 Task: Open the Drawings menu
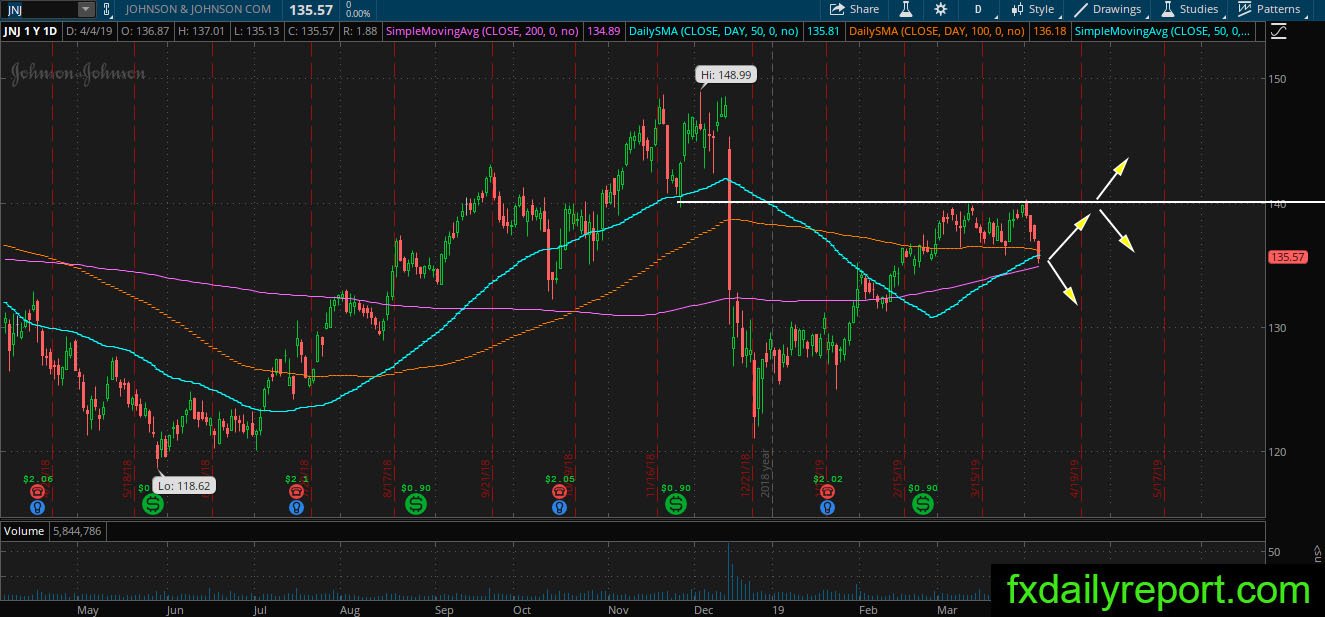[1107, 9]
